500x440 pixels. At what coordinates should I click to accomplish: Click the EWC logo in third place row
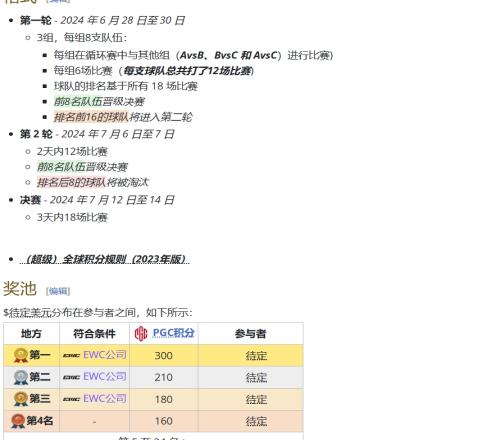pos(71,399)
